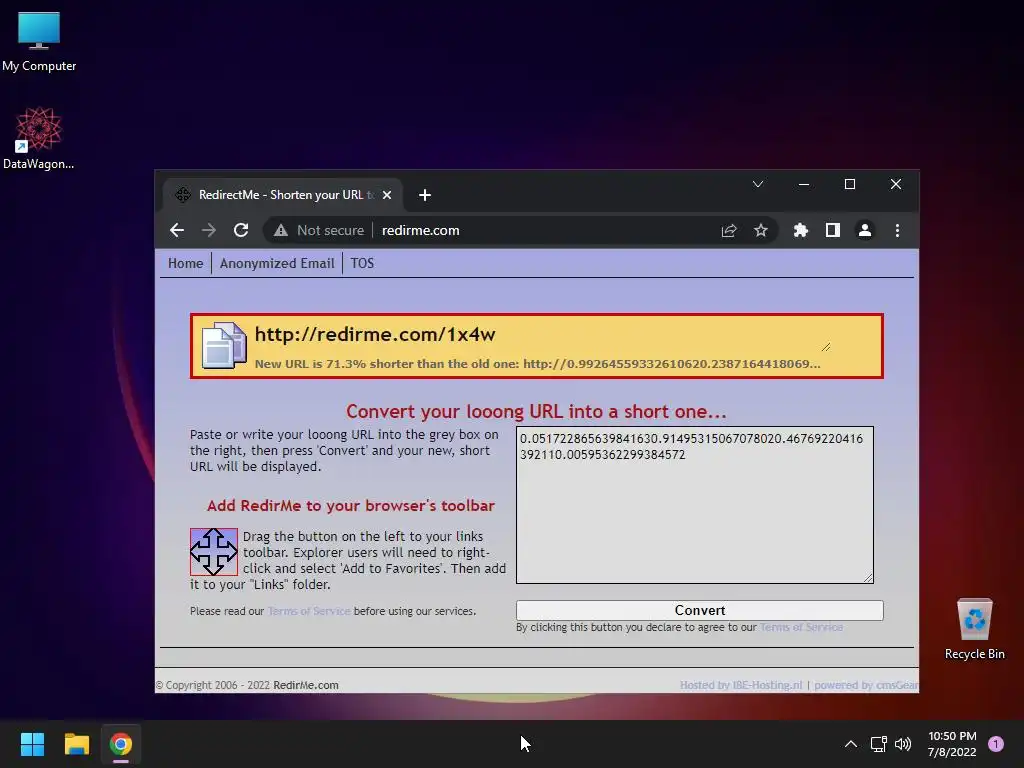Click the resize handle of yellow result box

click(825, 347)
